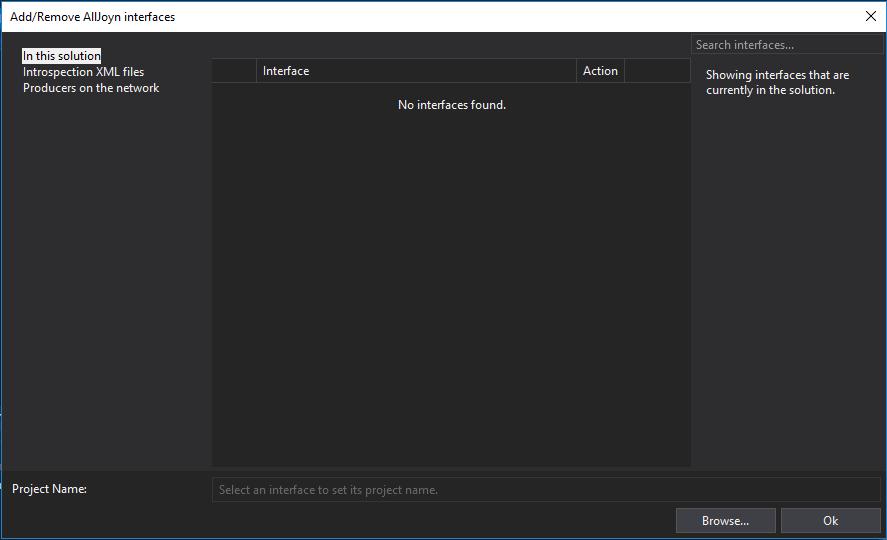Click the "Project Name:" label
The image size is (887, 540).
[x=49, y=489]
